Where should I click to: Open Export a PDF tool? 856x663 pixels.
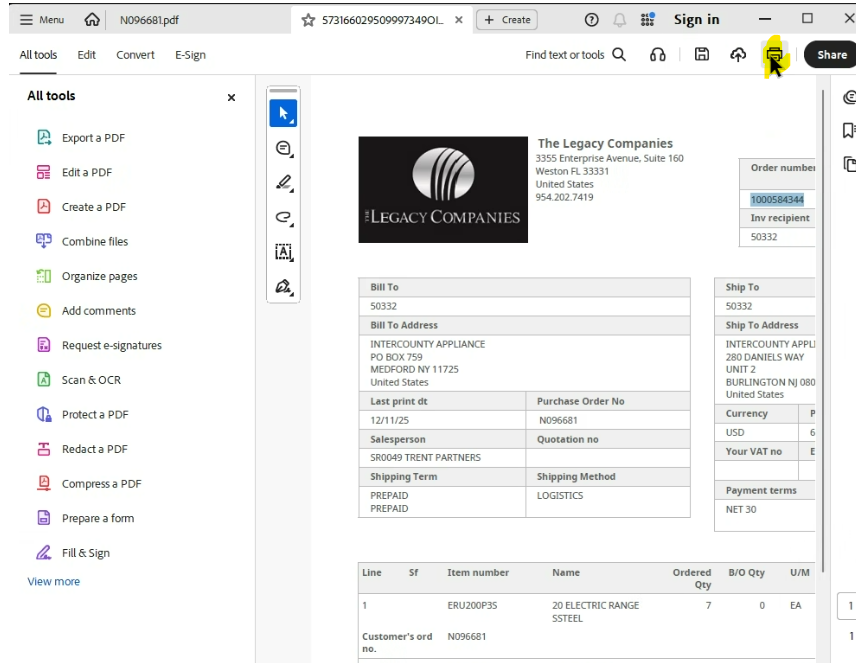click(x=81, y=138)
